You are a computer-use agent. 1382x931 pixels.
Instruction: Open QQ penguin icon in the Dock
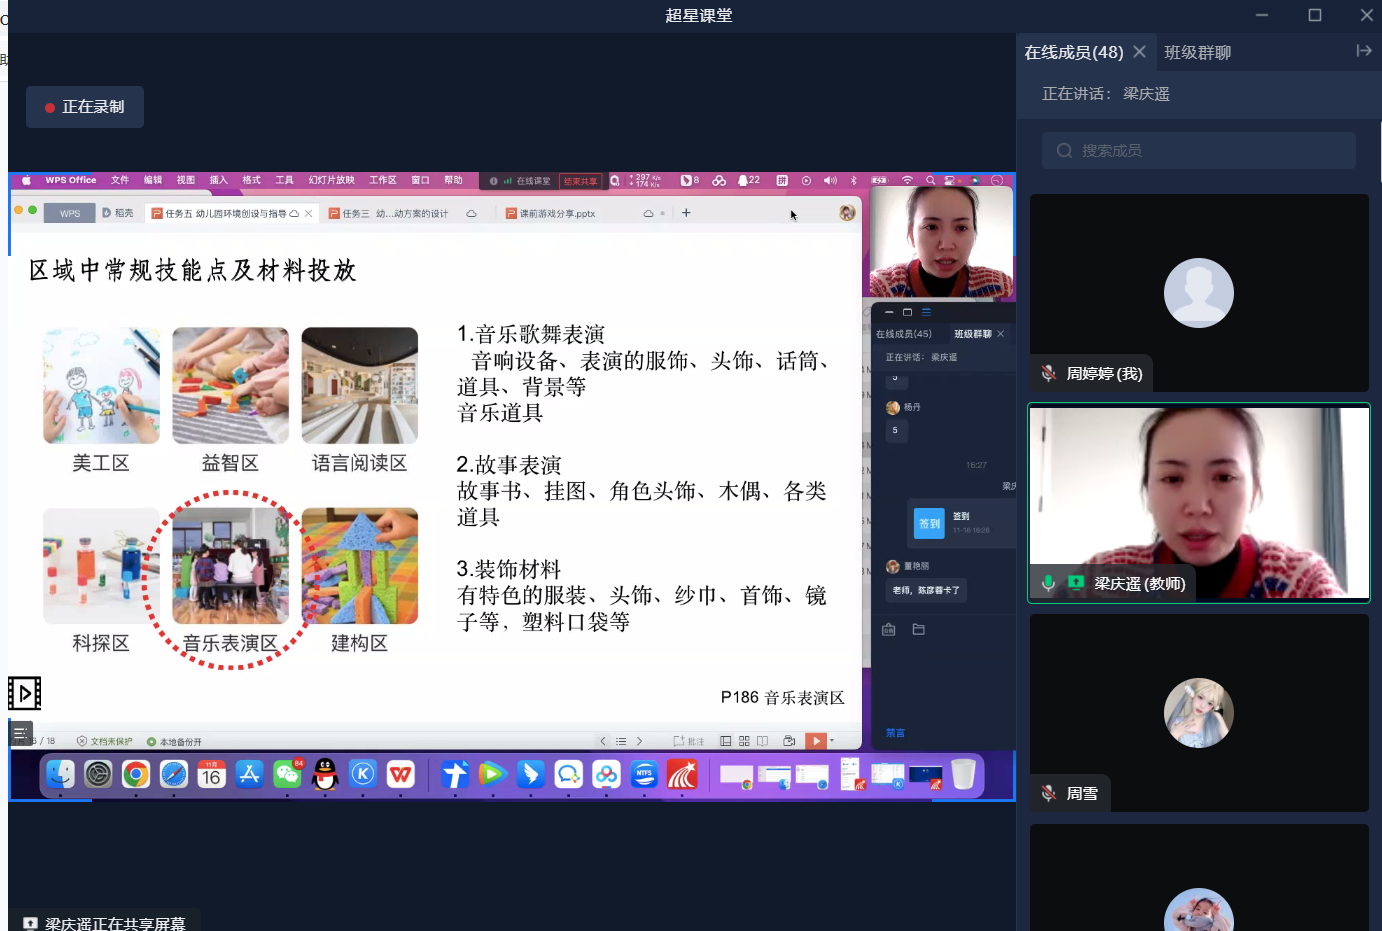click(x=325, y=774)
